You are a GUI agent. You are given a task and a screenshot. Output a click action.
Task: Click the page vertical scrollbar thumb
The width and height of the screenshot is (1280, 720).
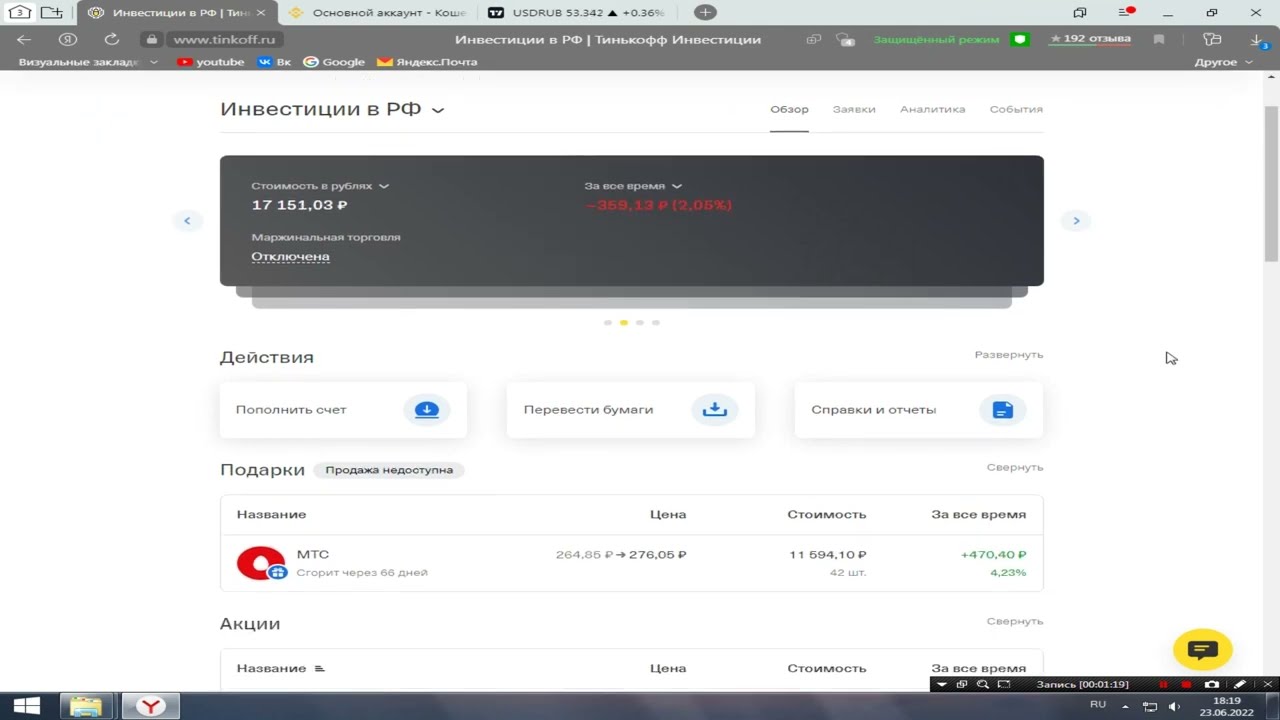(1271, 182)
